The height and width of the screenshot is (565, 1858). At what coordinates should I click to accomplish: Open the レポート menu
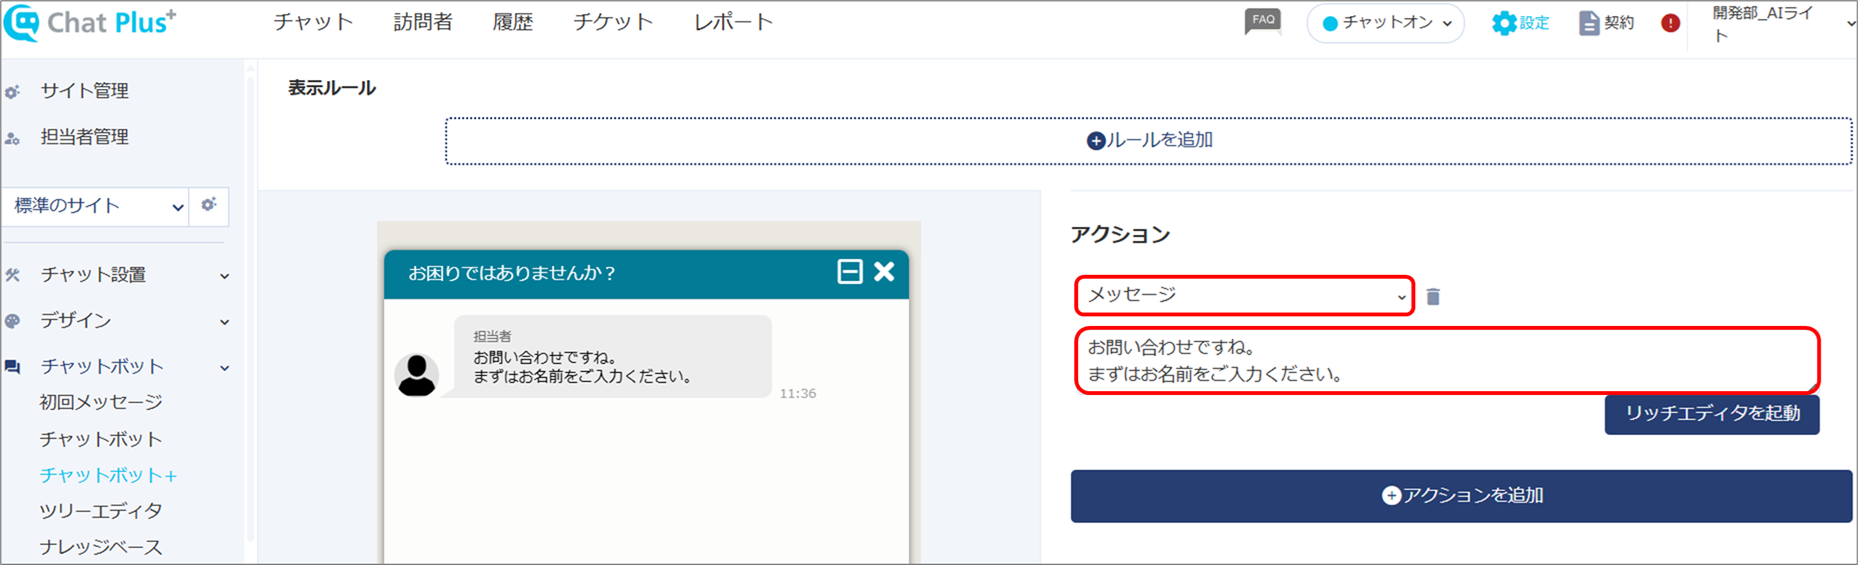click(x=733, y=22)
